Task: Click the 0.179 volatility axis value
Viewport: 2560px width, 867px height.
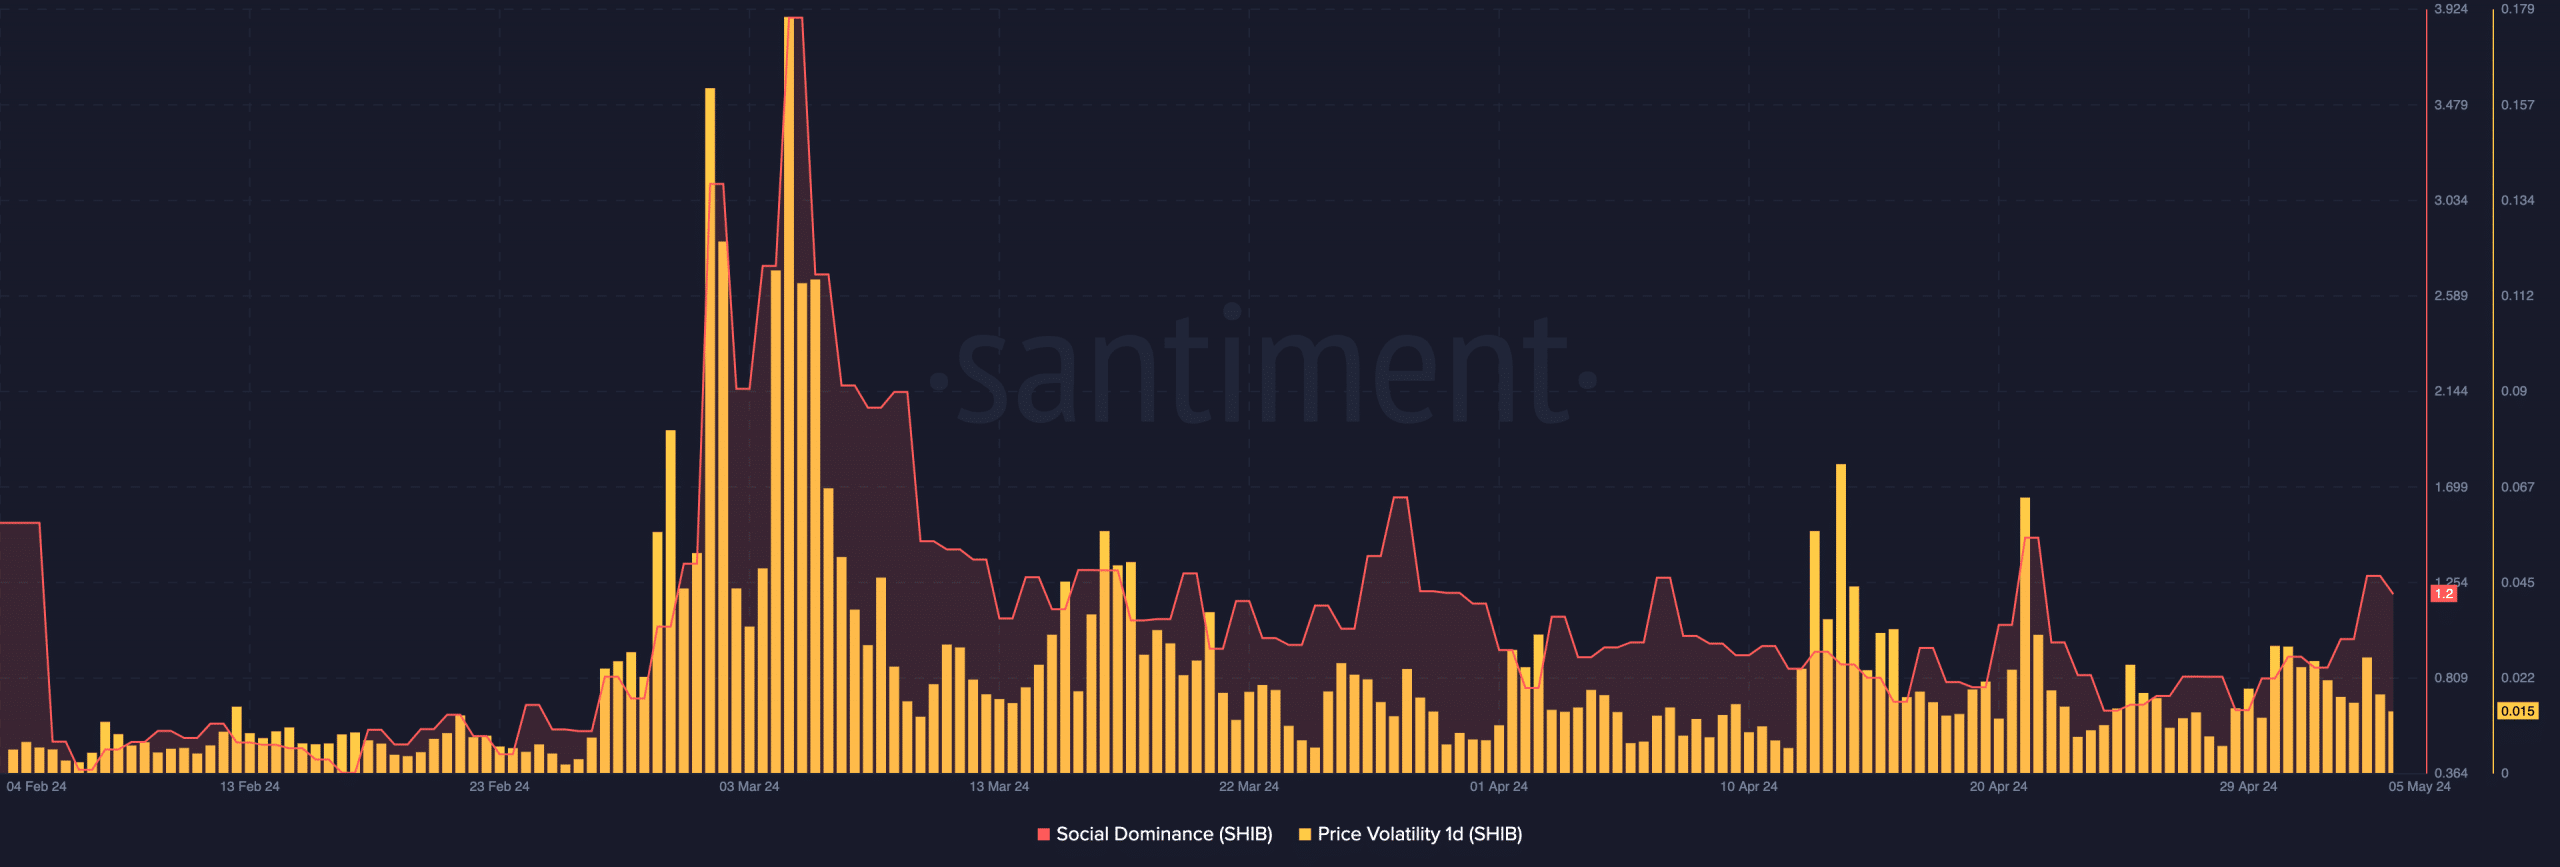Action: (x=2518, y=9)
